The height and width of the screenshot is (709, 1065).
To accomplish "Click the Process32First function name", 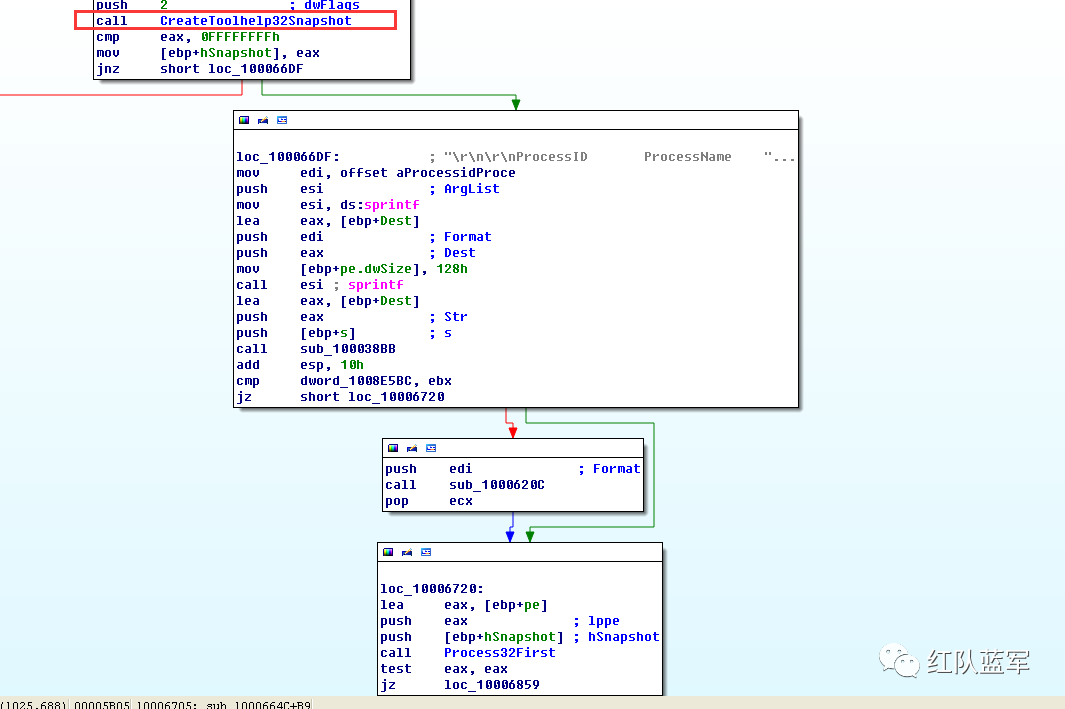I will (x=499, y=653).
